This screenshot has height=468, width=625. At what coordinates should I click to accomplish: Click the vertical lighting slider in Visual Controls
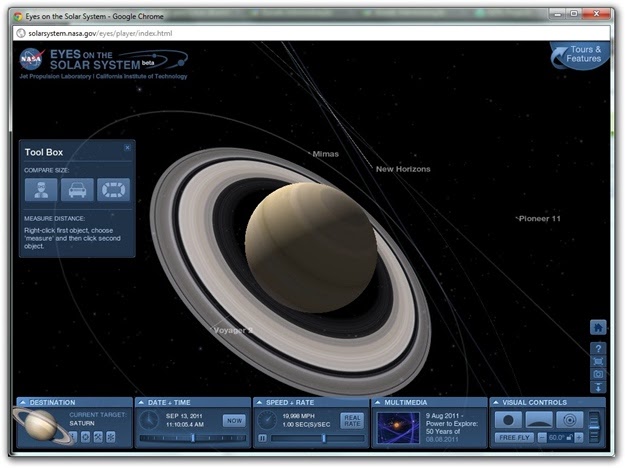[x=594, y=427]
